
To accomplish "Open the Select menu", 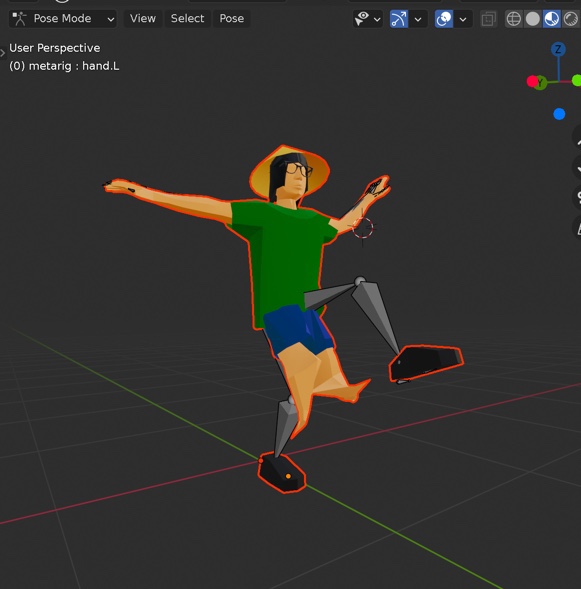I will pyautogui.click(x=187, y=18).
